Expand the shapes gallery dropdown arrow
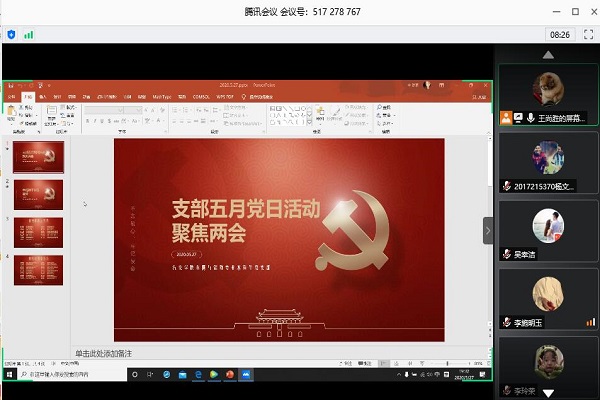Screen dimensions: 600x400 (x=310, y=123)
